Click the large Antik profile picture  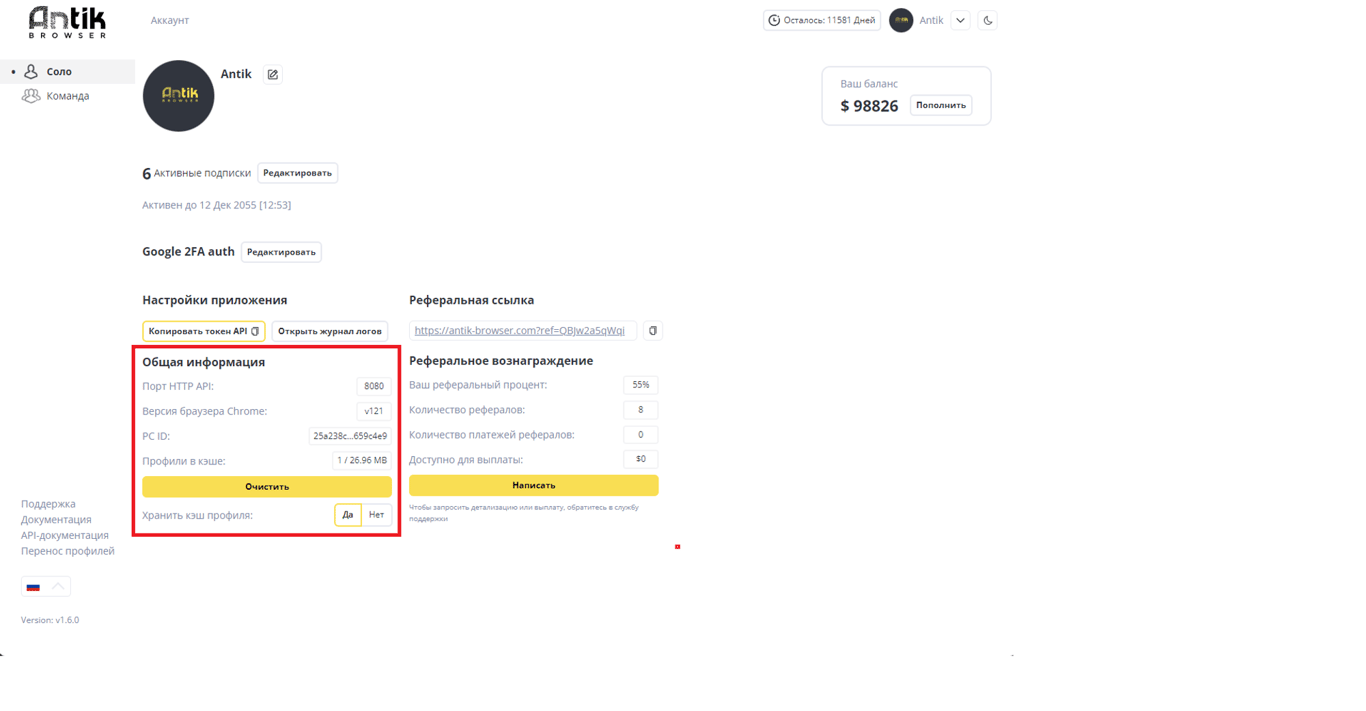click(x=179, y=96)
